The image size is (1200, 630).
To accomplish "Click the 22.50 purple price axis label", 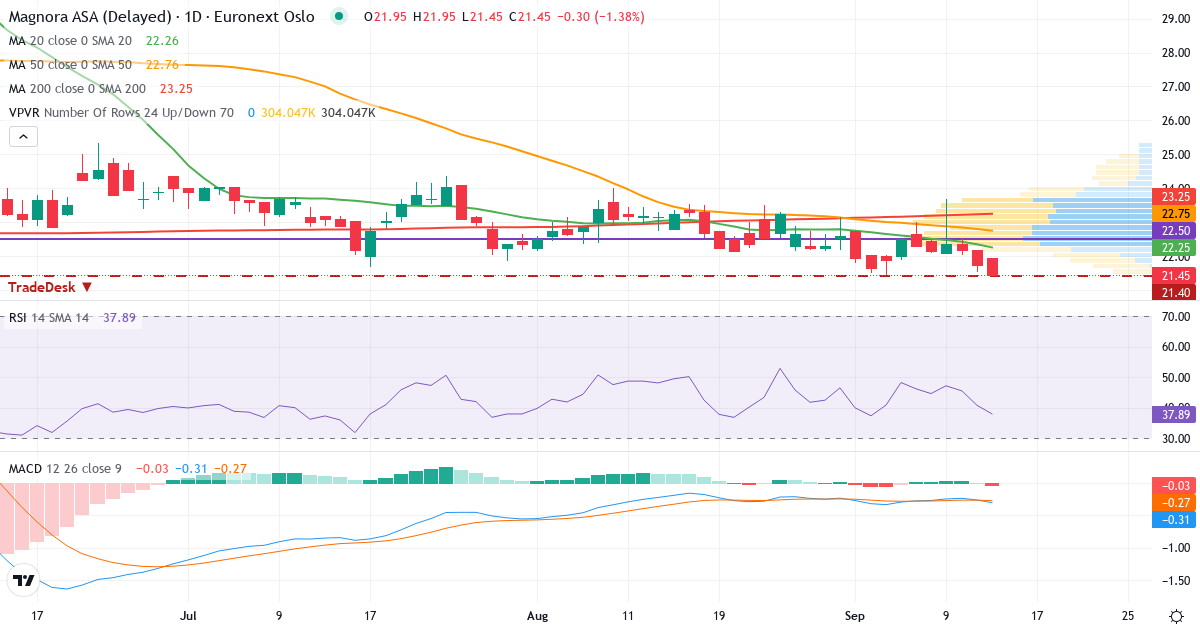I will 1173,231.
